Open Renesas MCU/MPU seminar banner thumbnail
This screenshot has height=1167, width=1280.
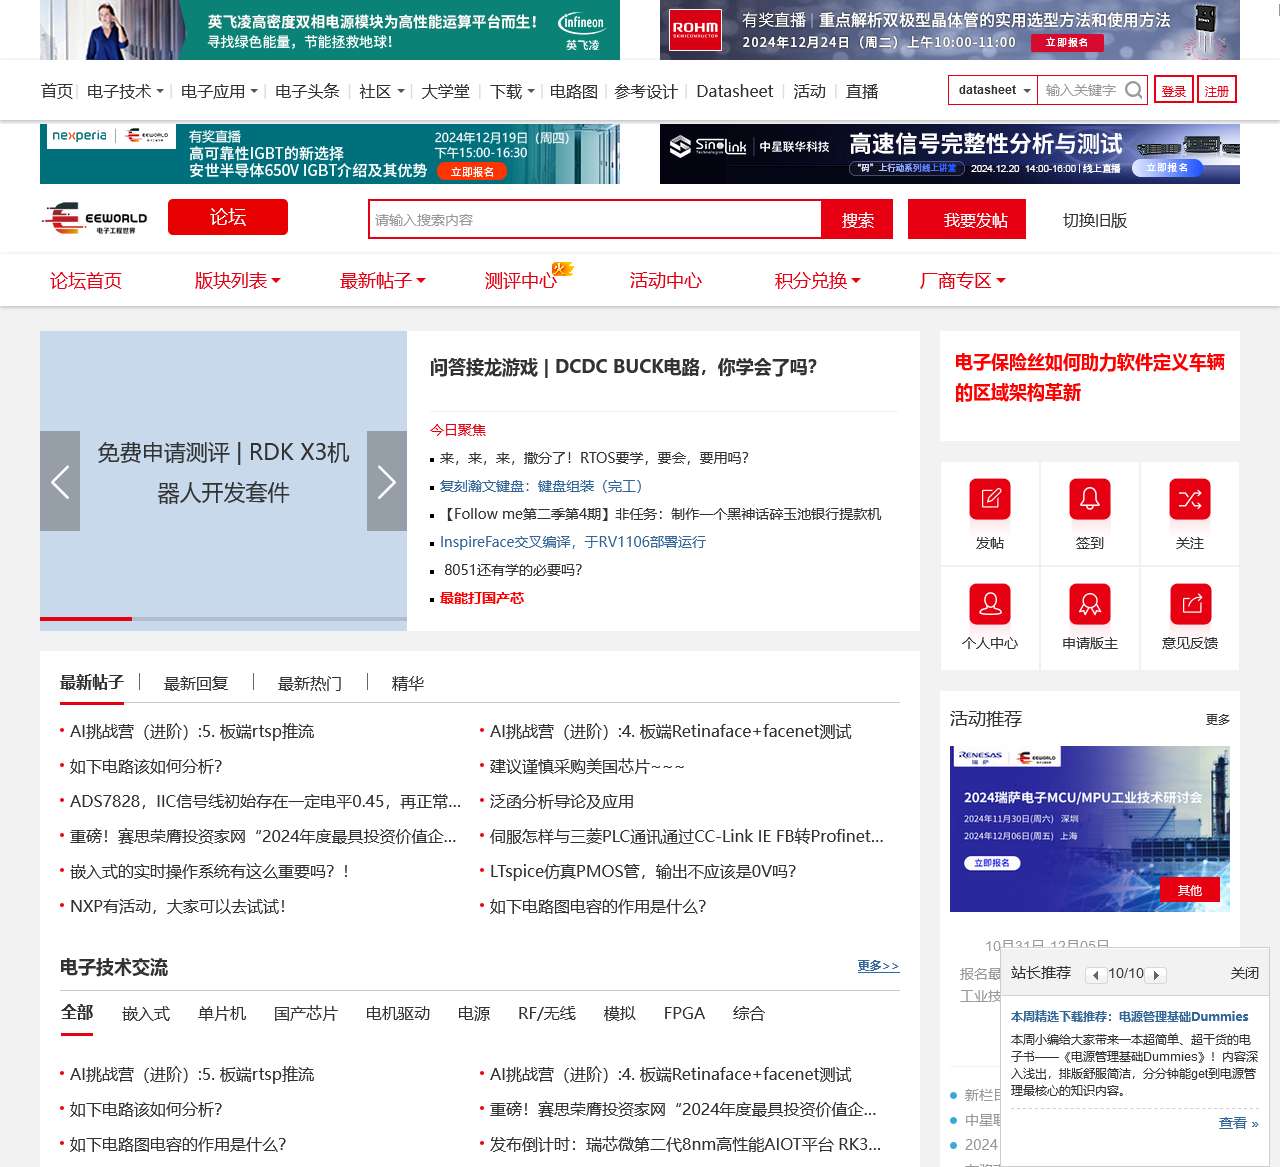point(1090,829)
